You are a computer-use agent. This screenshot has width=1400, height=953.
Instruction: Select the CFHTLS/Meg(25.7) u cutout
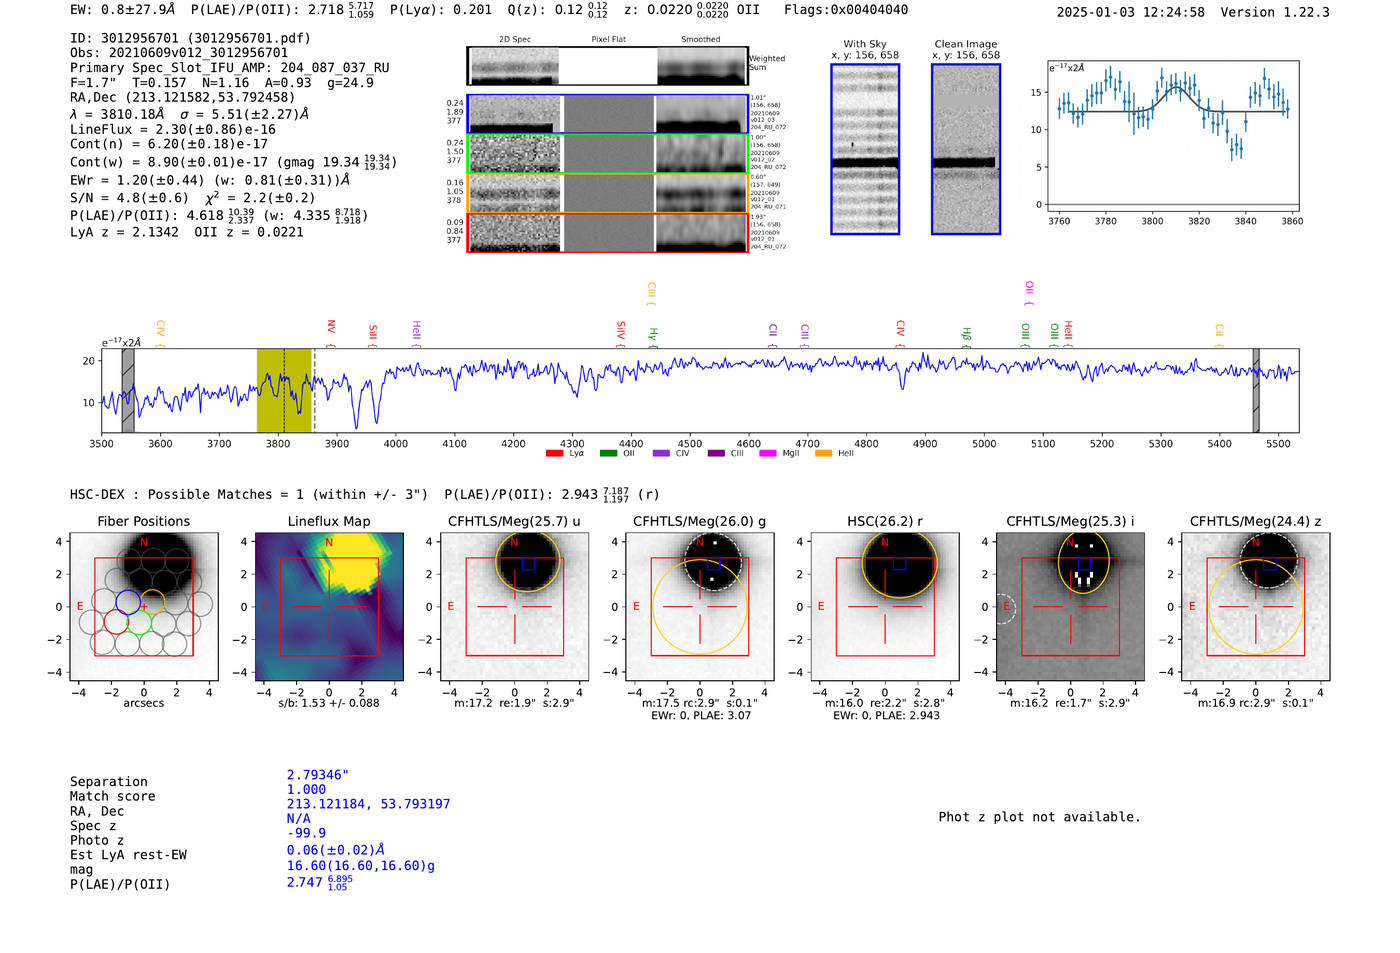(x=514, y=607)
